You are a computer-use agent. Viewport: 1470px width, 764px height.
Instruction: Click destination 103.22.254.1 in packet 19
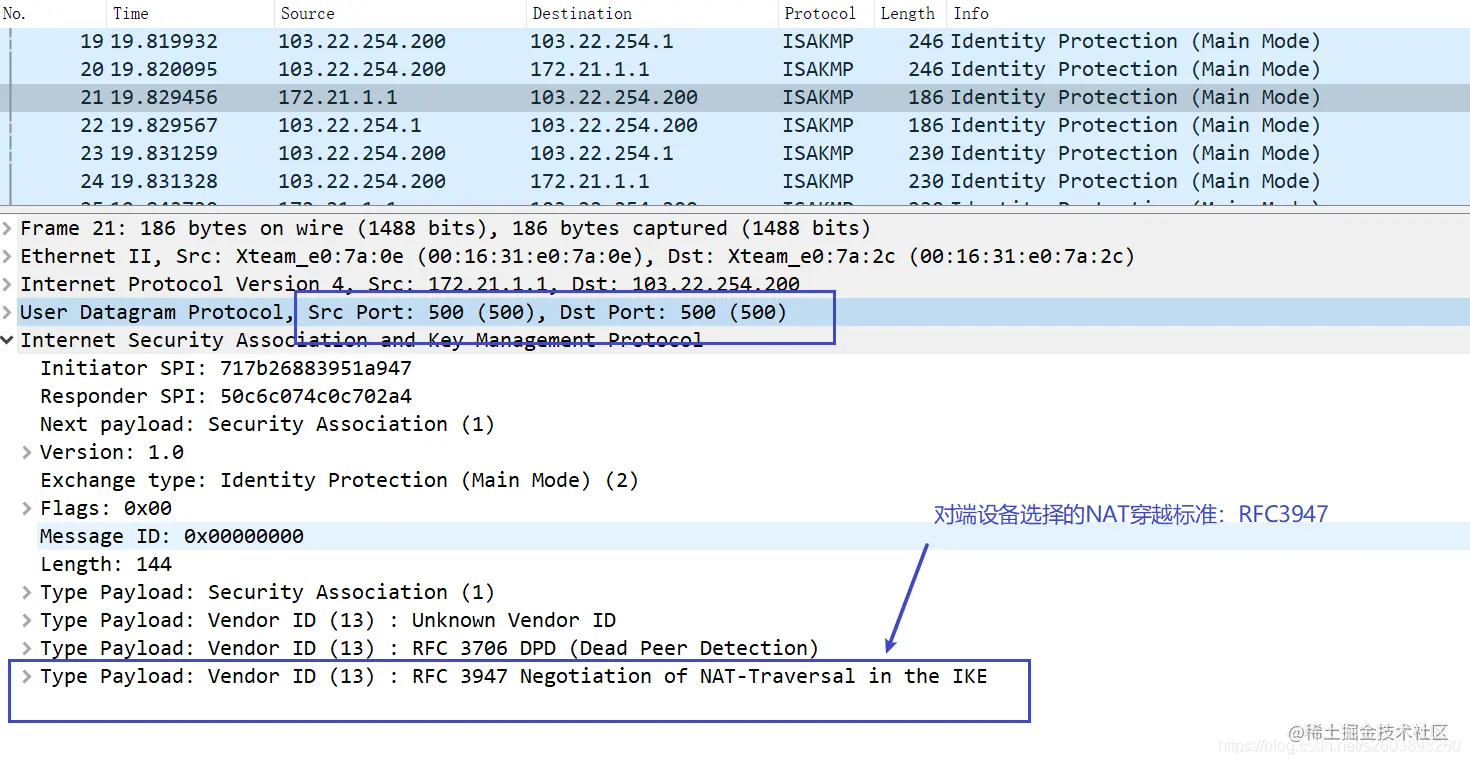[x=602, y=41]
